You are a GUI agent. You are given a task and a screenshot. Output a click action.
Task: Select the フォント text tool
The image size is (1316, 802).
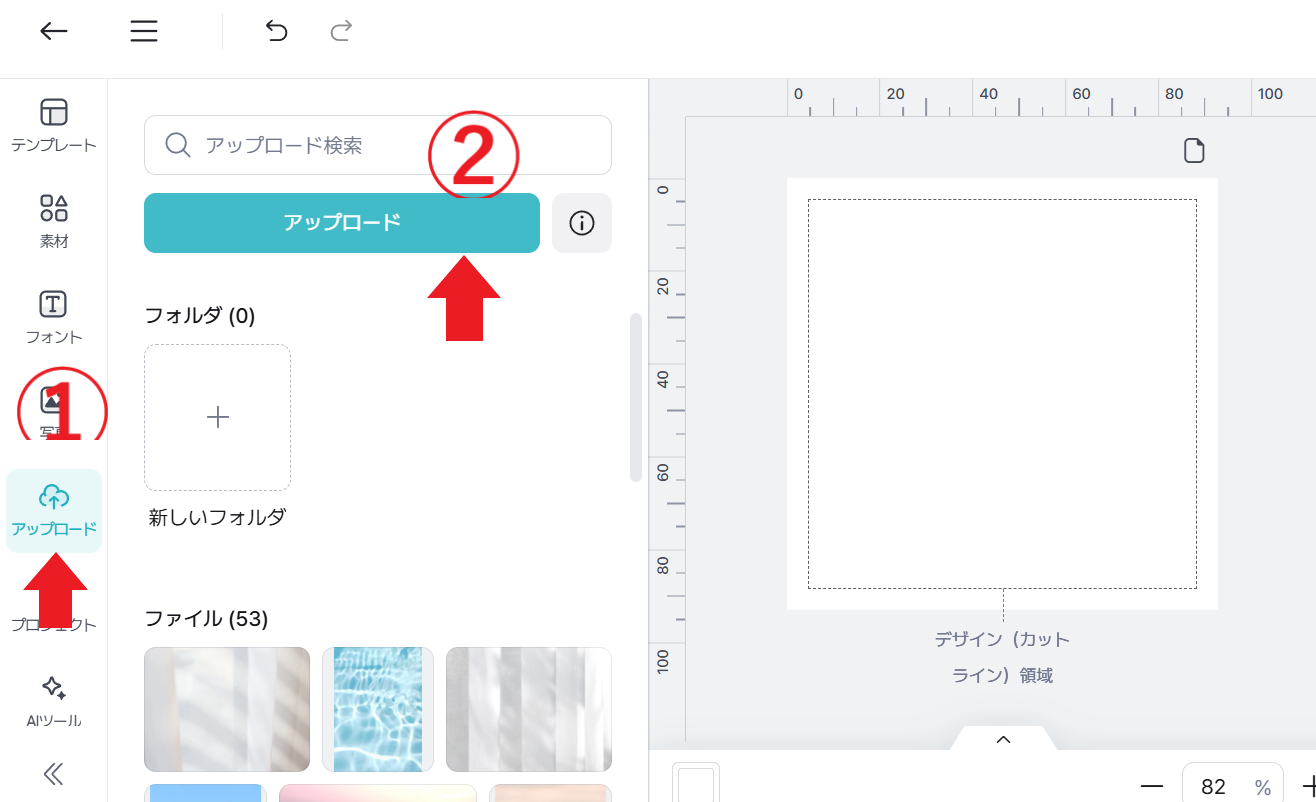pyautogui.click(x=54, y=317)
